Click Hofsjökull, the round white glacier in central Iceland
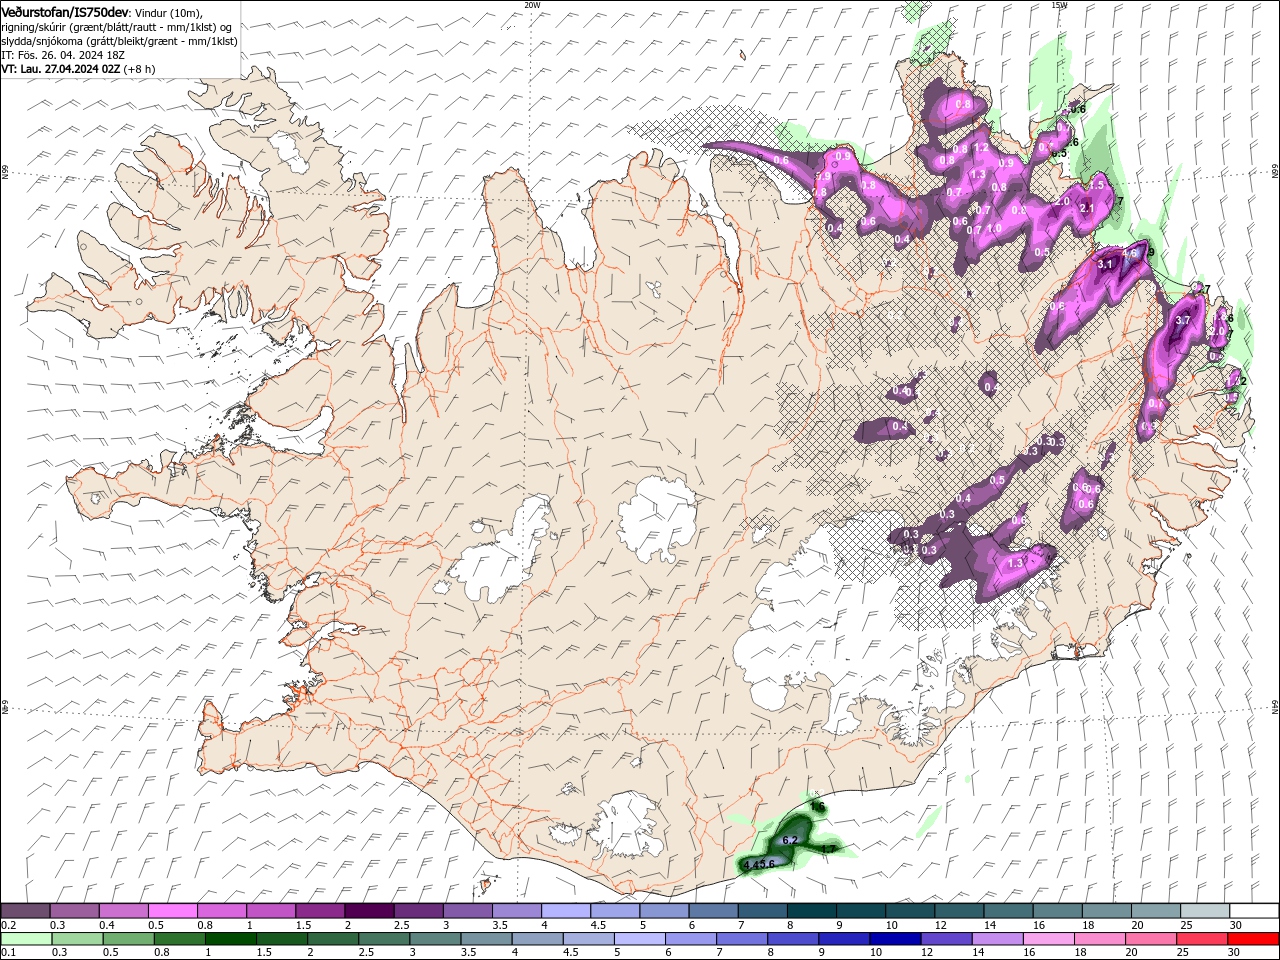Image resolution: width=1280 pixels, height=960 pixels. tap(658, 518)
